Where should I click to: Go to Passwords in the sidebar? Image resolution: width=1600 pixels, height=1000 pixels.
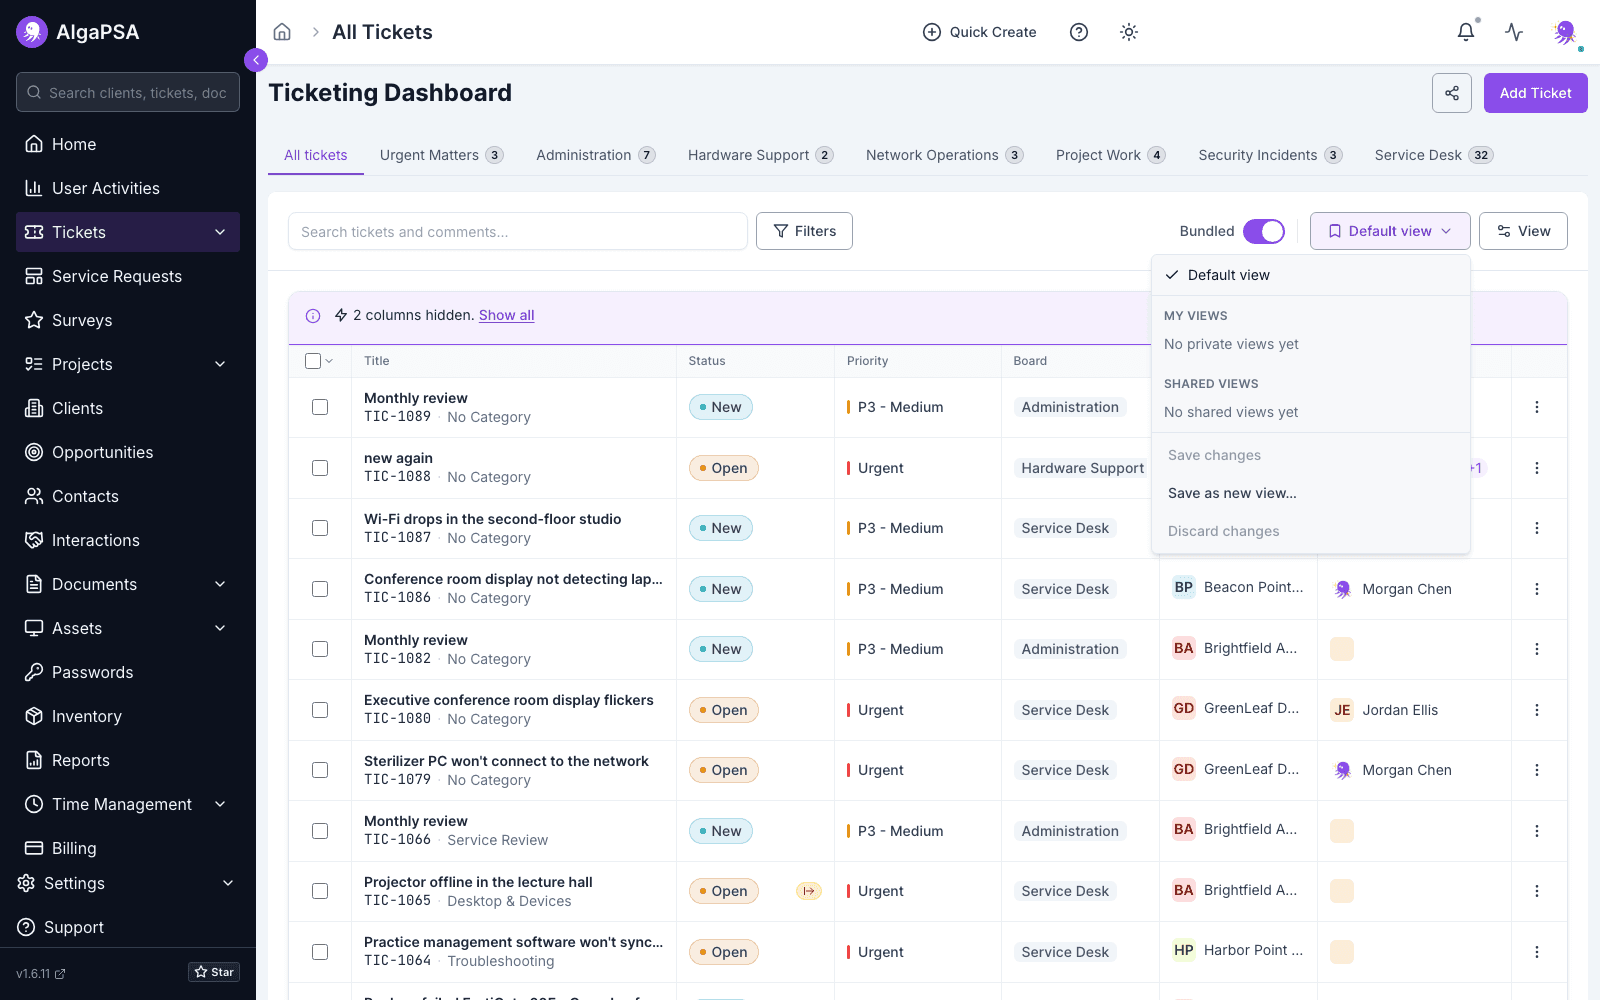[128, 672]
